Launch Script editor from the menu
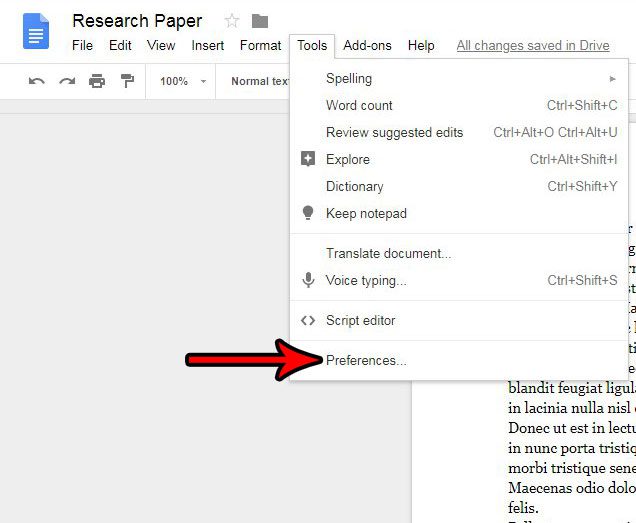The height and width of the screenshot is (523, 636). (x=360, y=321)
